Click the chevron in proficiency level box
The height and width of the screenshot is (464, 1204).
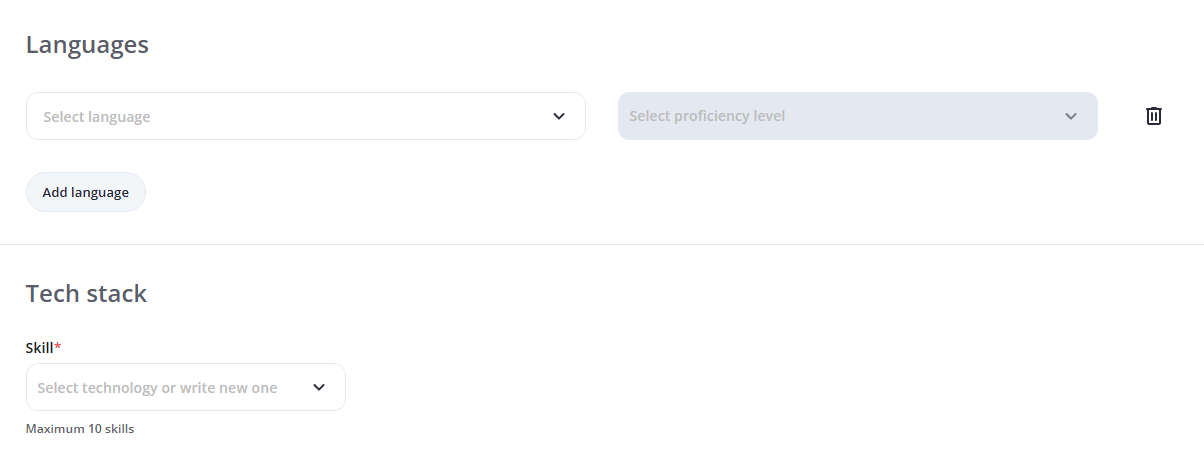(x=1071, y=116)
